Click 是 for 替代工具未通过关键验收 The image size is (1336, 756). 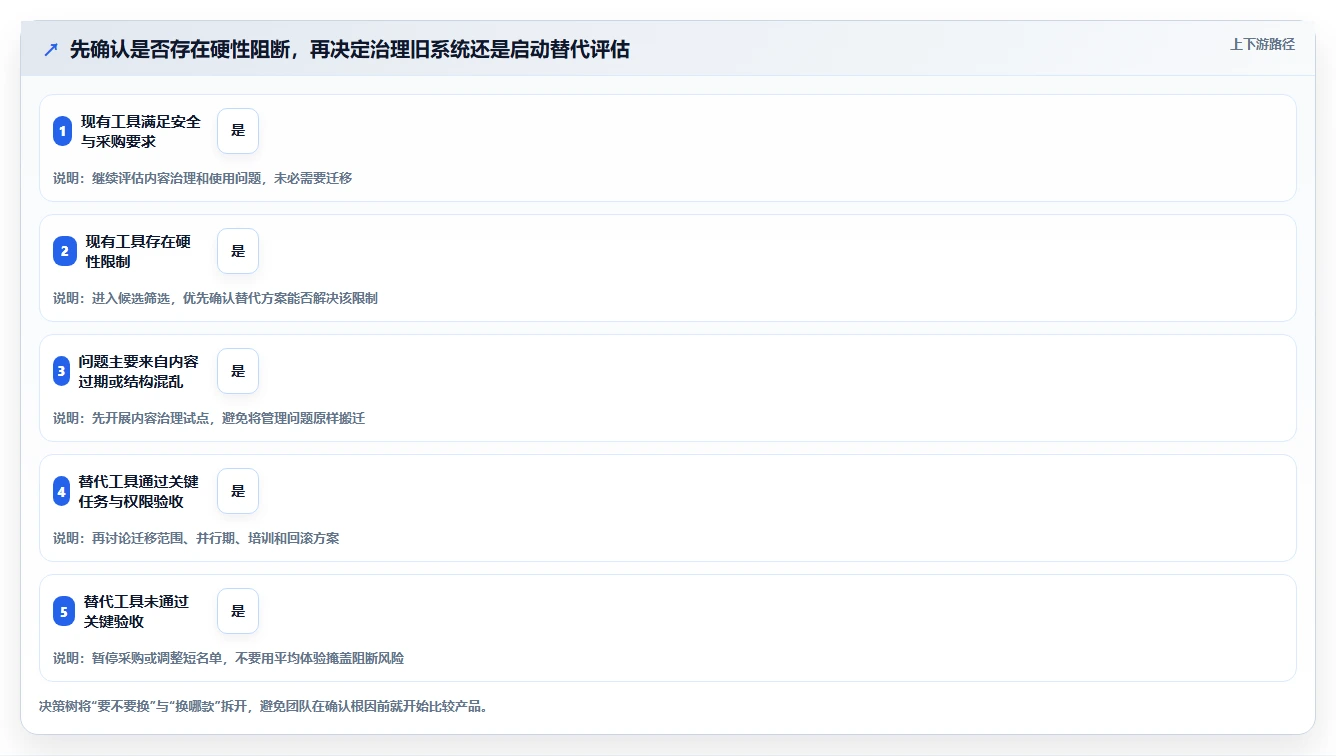pyautogui.click(x=238, y=611)
